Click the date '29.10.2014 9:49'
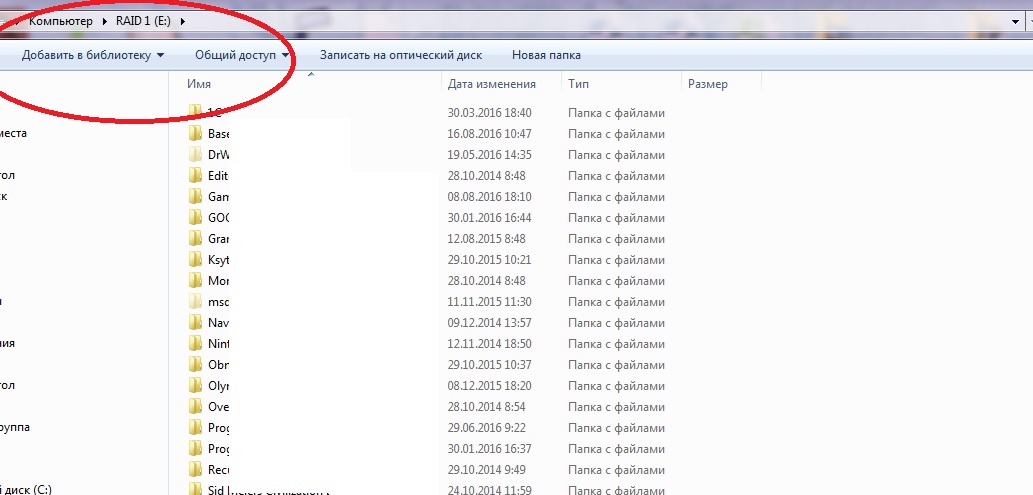1033x495 pixels. (486, 469)
